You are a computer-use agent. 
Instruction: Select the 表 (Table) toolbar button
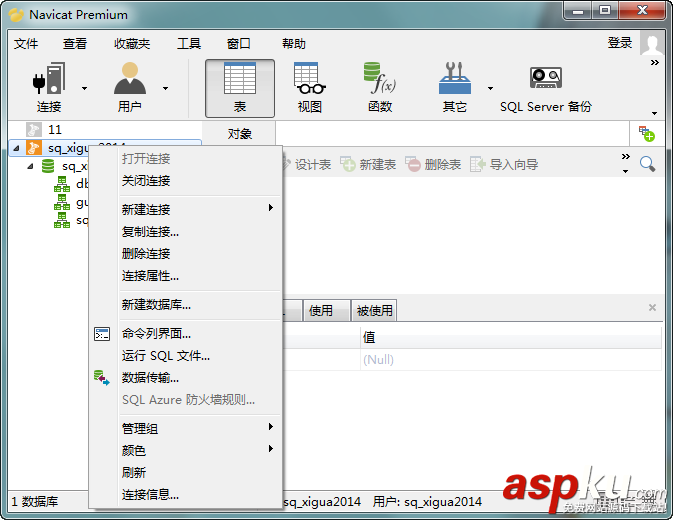pos(240,88)
